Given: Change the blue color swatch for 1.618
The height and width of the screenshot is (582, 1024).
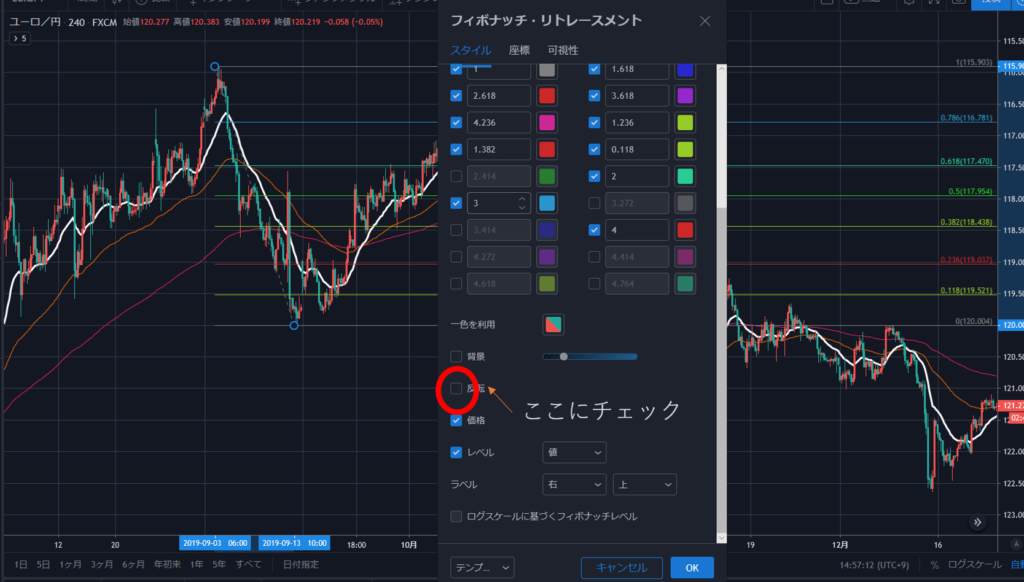Looking at the screenshot, I should pyautogui.click(x=685, y=69).
